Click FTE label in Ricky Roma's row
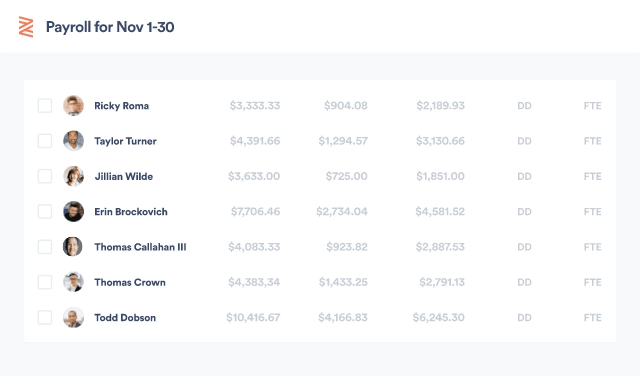The width and height of the screenshot is (640, 376). click(593, 106)
